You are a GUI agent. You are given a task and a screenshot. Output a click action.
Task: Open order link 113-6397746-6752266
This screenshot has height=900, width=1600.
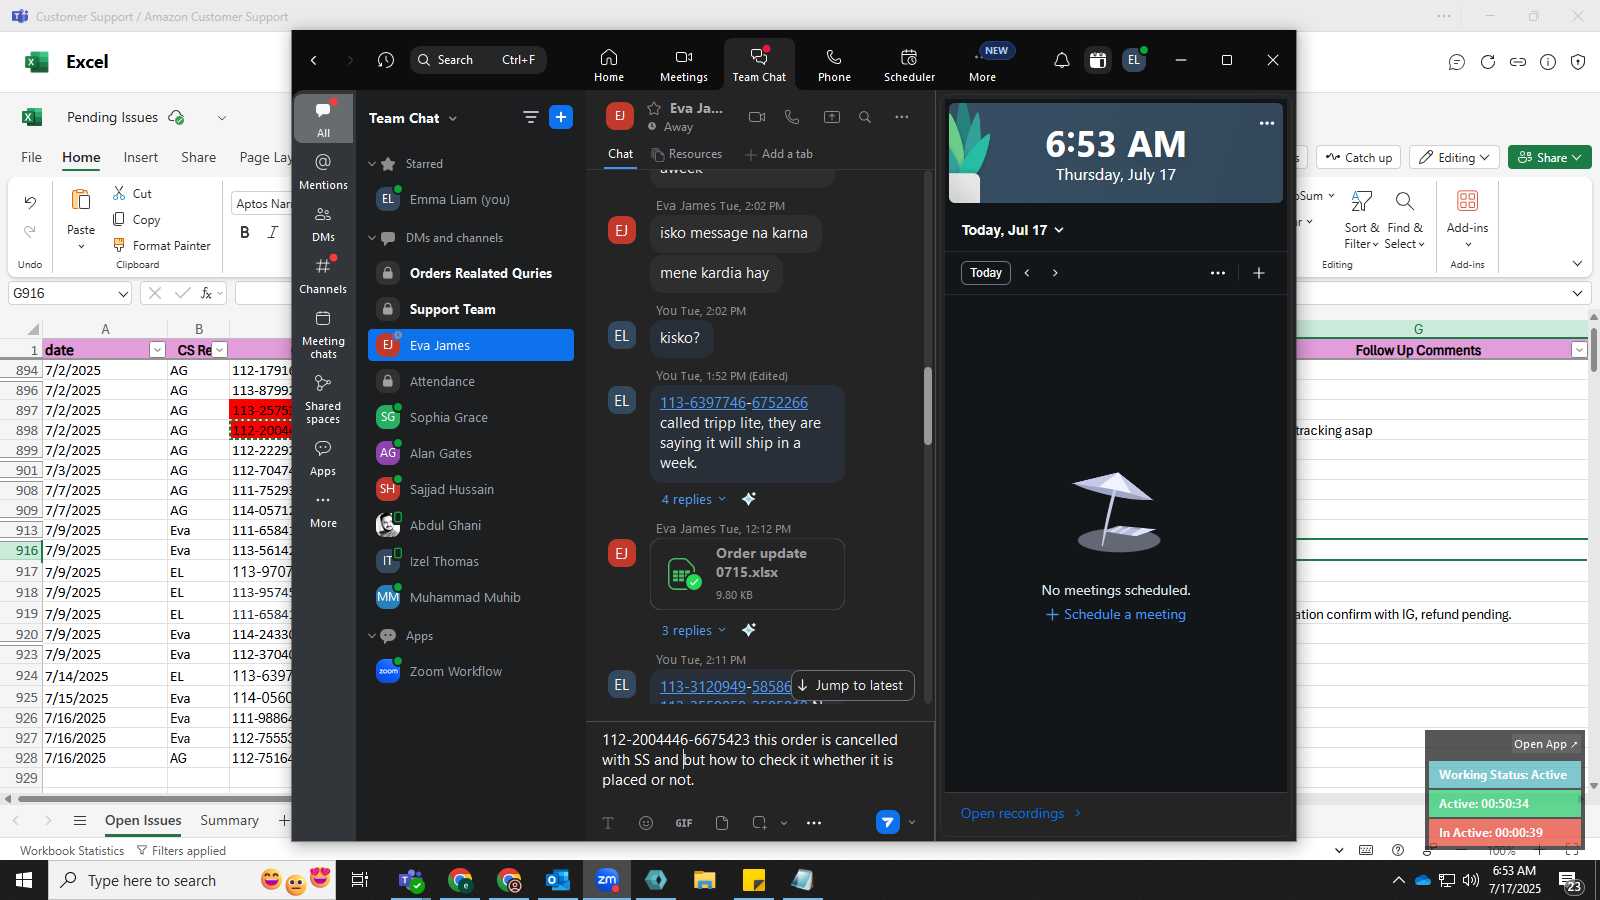click(734, 402)
